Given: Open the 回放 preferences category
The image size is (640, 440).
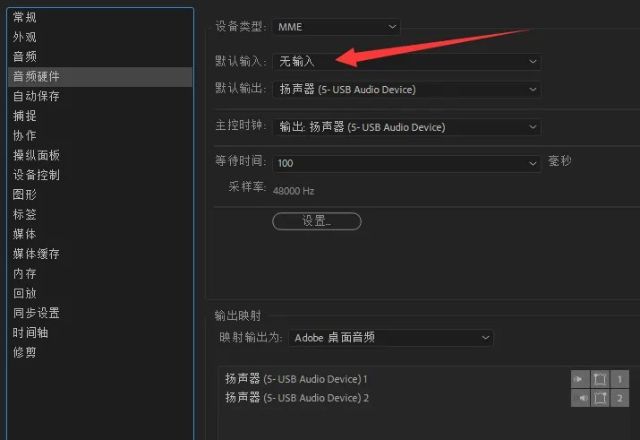Looking at the screenshot, I should 100,293.
